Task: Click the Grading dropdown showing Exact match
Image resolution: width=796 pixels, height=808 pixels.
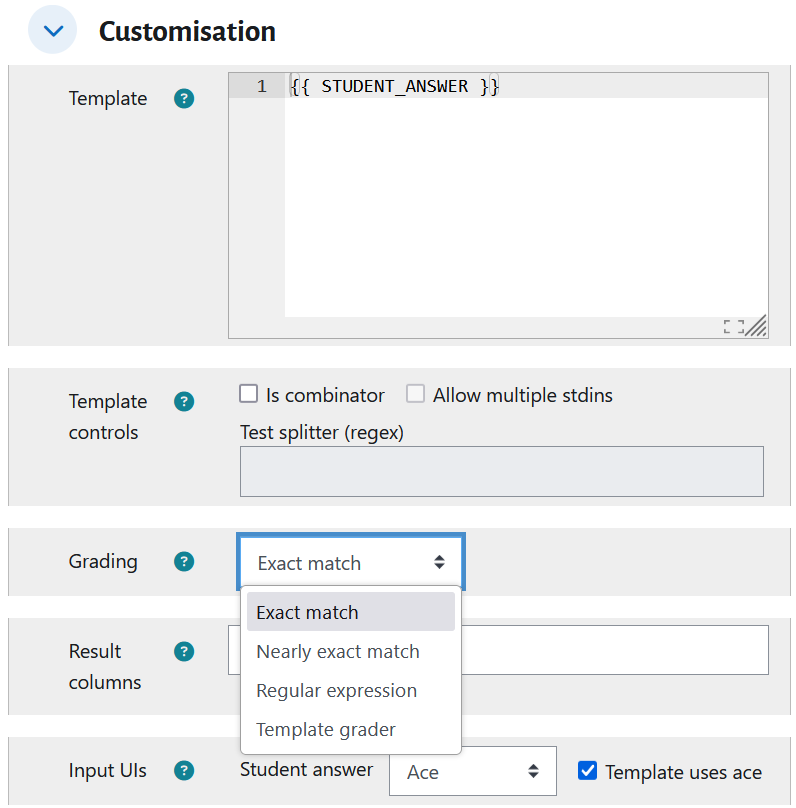Action: (351, 562)
